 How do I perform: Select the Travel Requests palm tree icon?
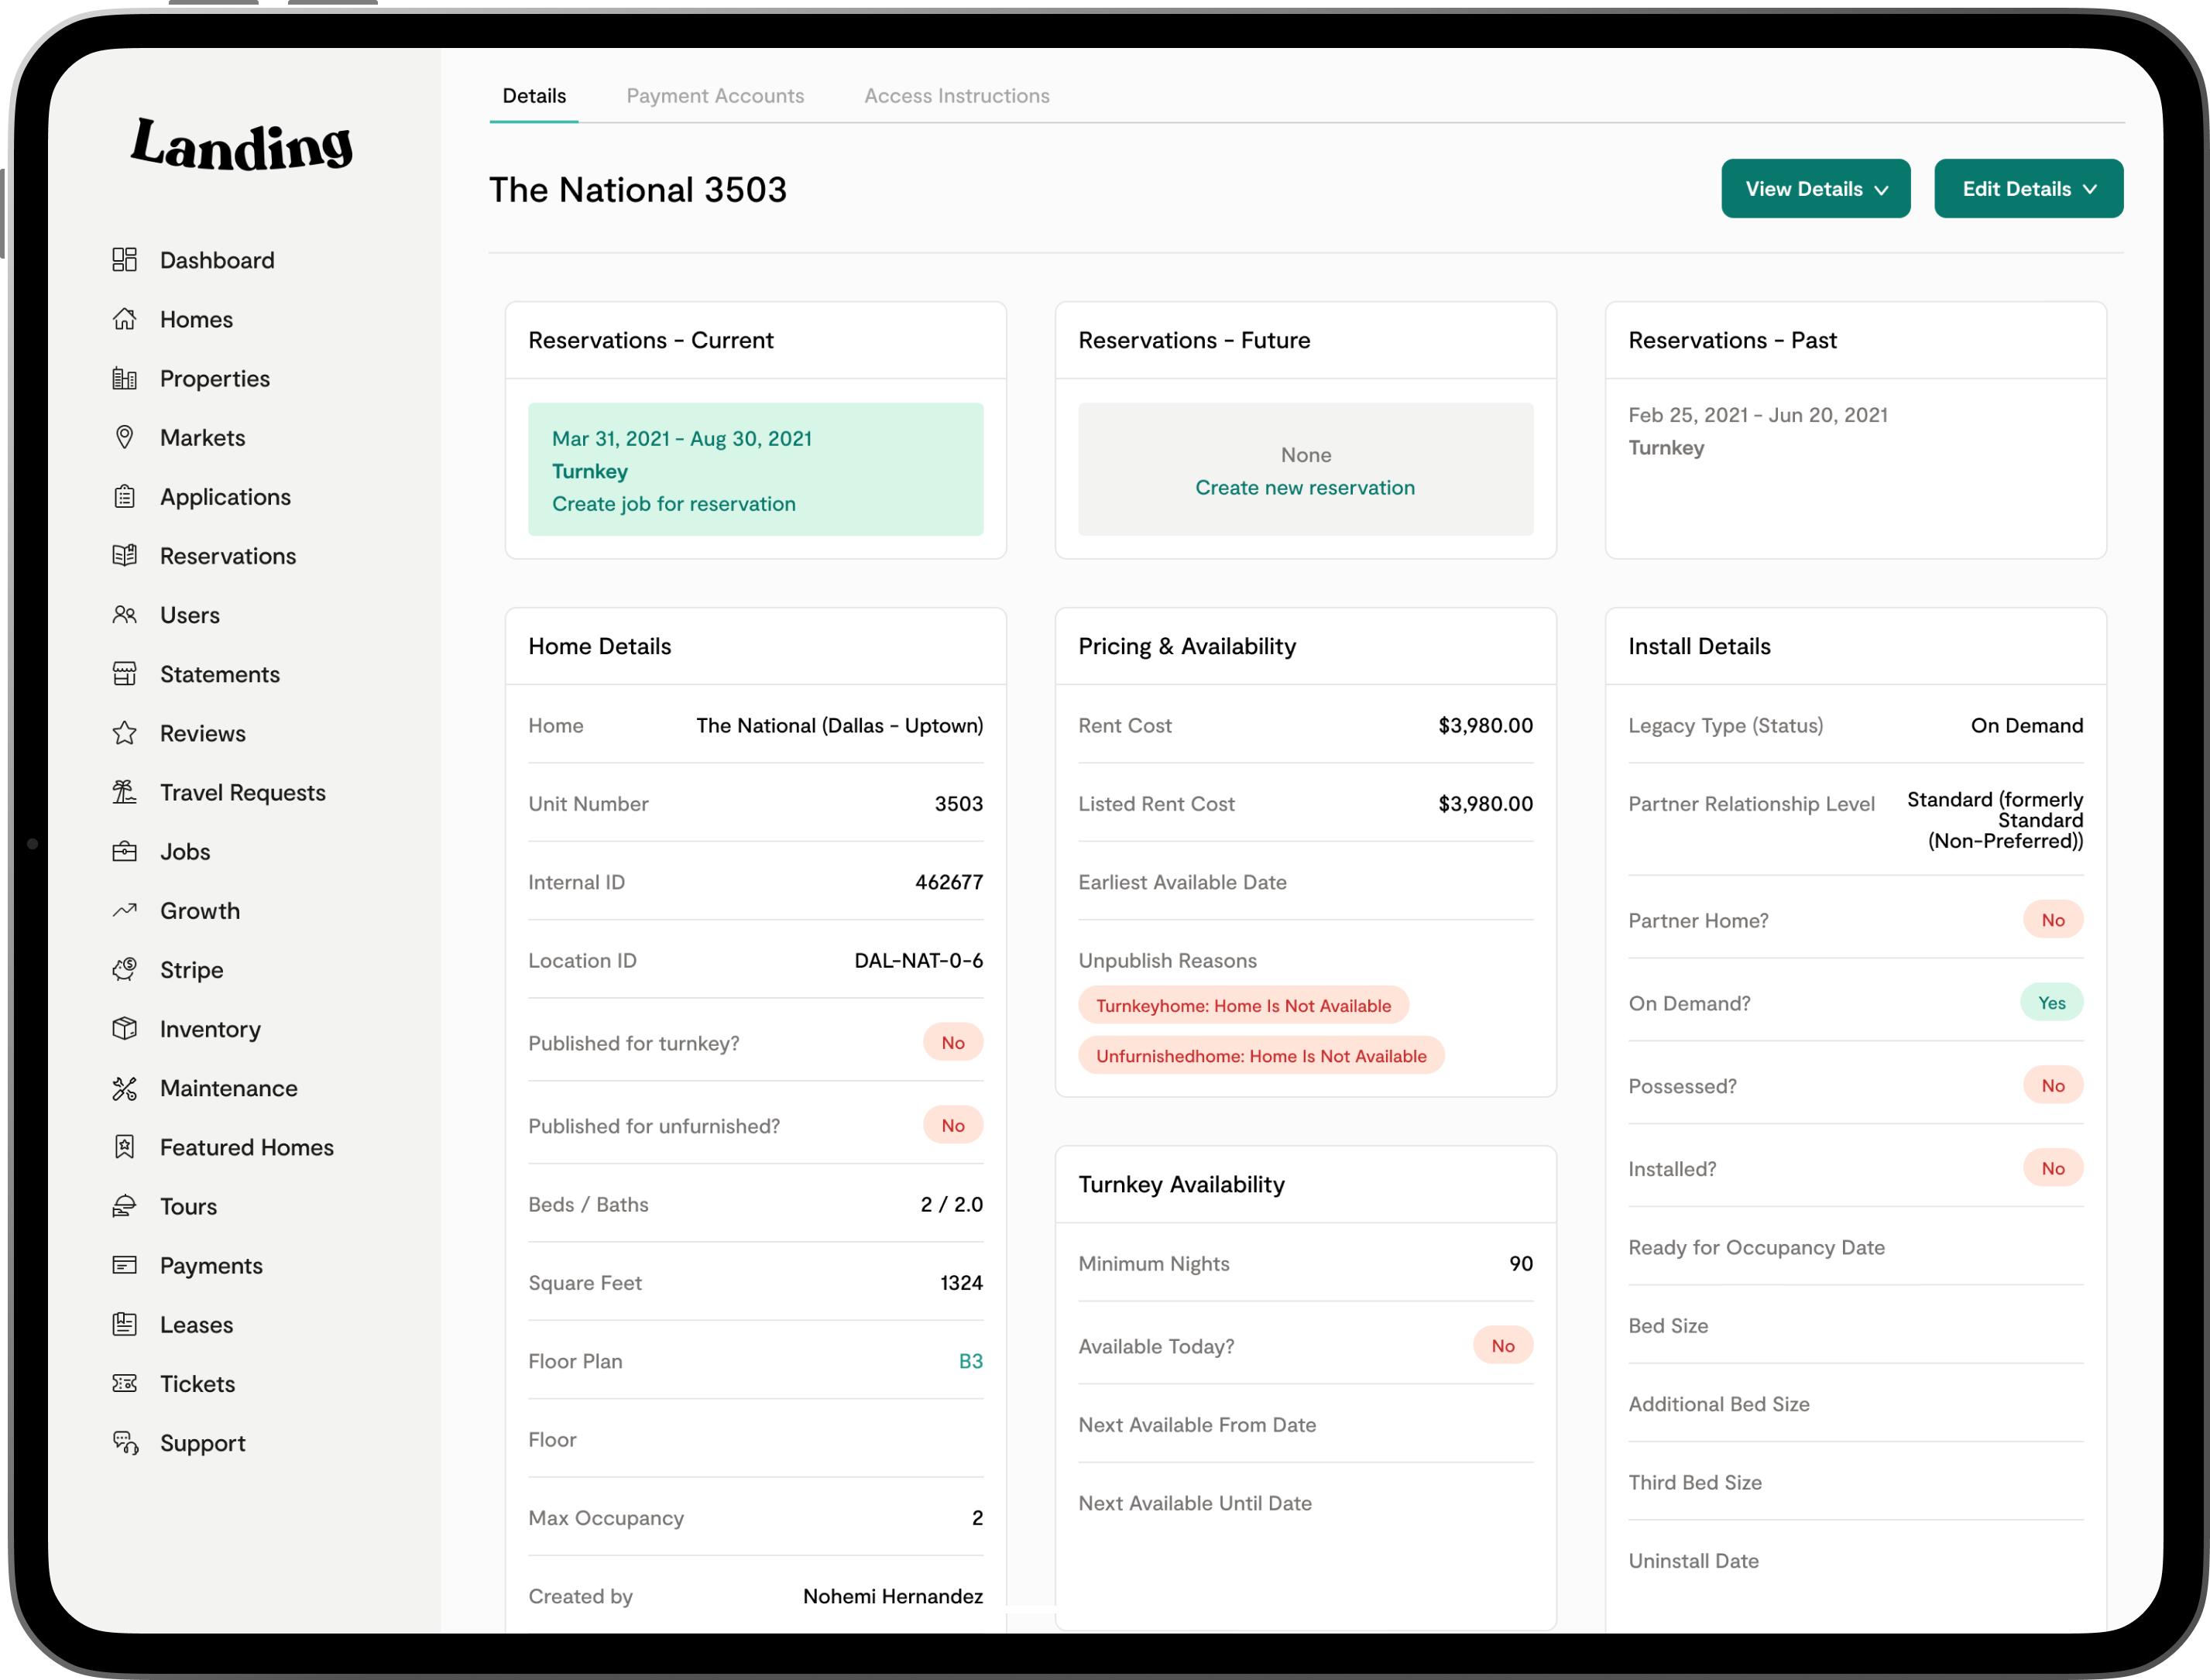coord(124,792)
